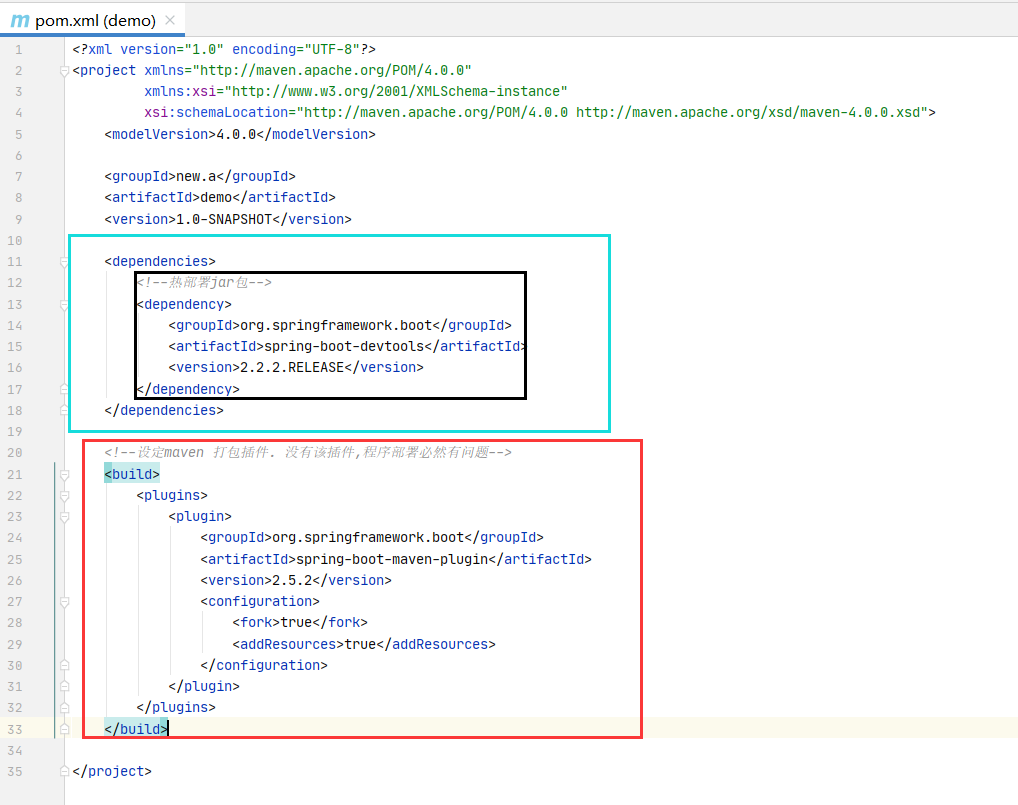Screen dimensions: 1018x805
Task: Click fold end marker at </configuration> line 30
Action: 64,665
